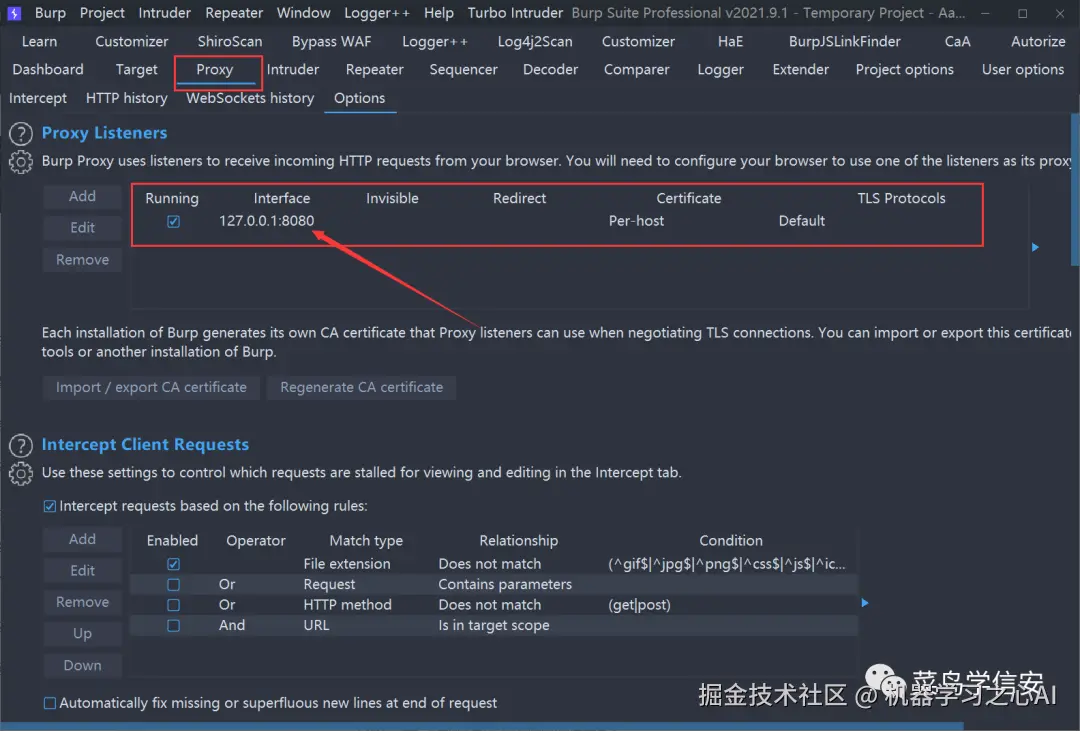The height and width of the screenshot is (731, 1080).
Task: Click the Condition column header
Action: (x=731, y=541)
